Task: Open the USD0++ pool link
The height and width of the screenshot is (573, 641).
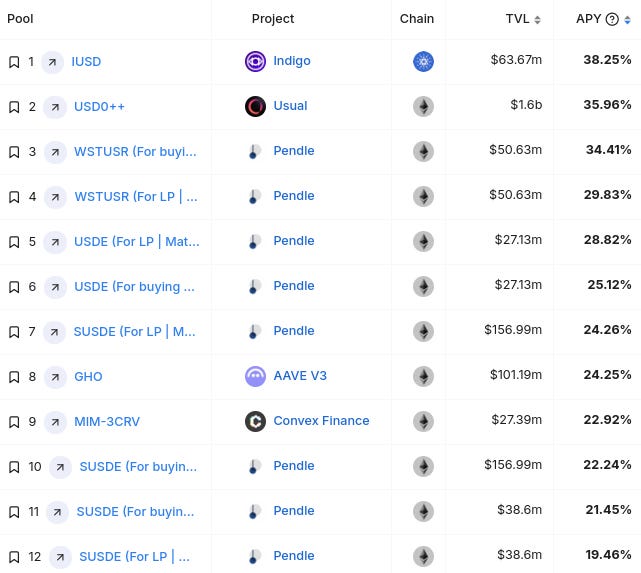Action: coord(99,107)
